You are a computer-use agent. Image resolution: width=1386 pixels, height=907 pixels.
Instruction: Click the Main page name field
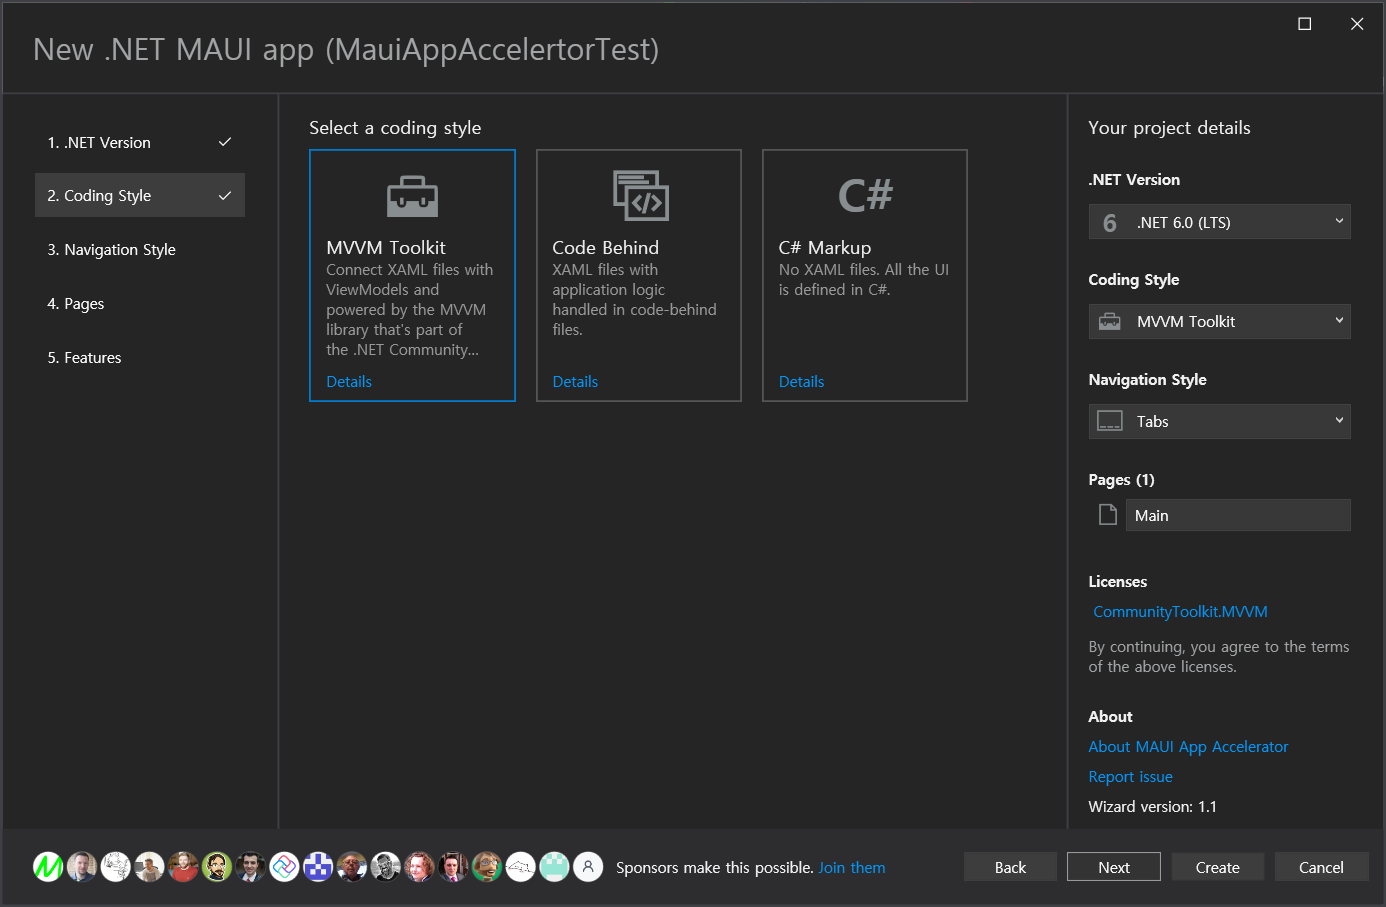[x=1238, y=515]
